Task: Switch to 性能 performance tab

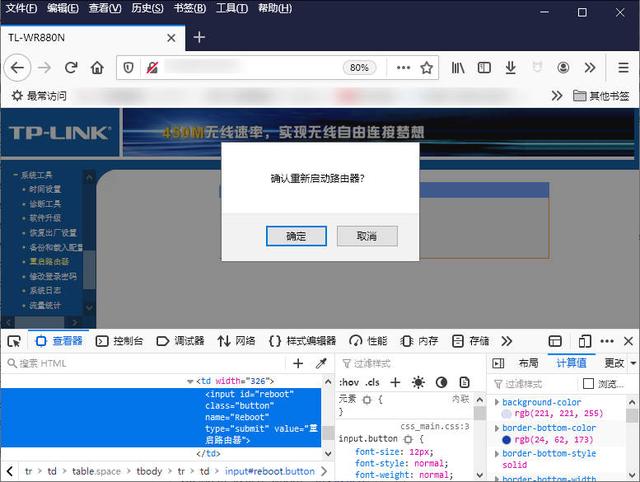Action: click(368, 341)
